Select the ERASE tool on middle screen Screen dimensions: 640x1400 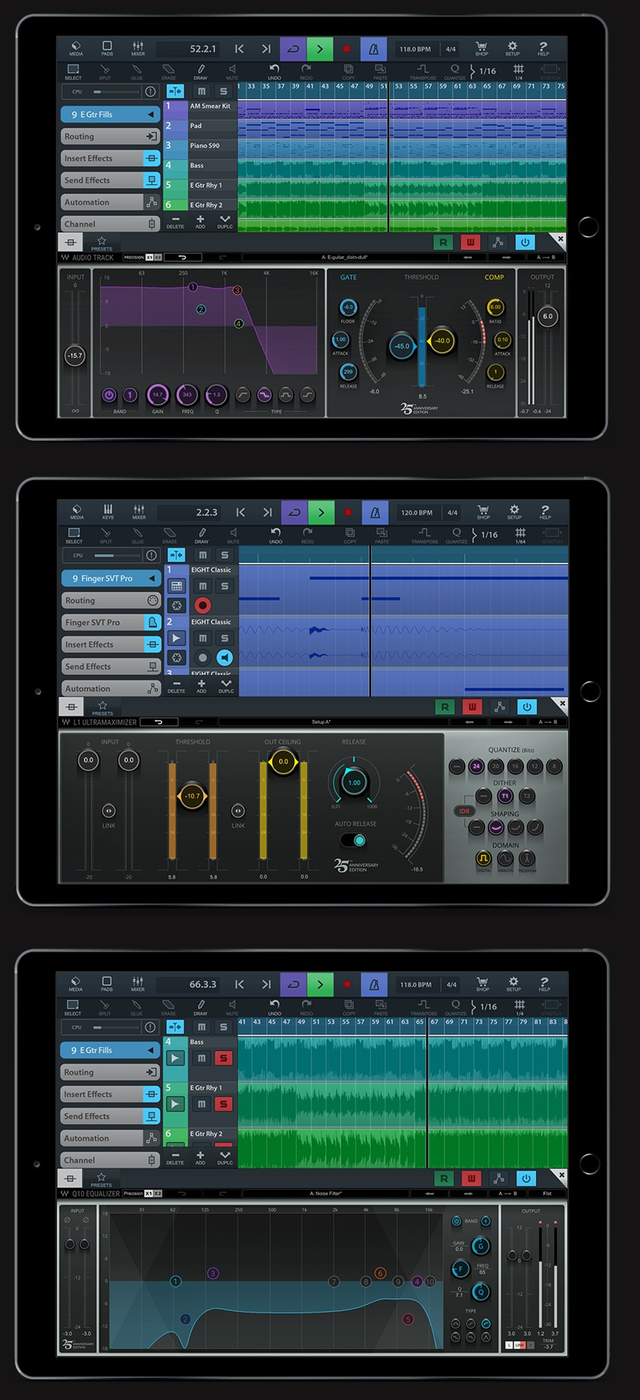(x=168, y=535)
